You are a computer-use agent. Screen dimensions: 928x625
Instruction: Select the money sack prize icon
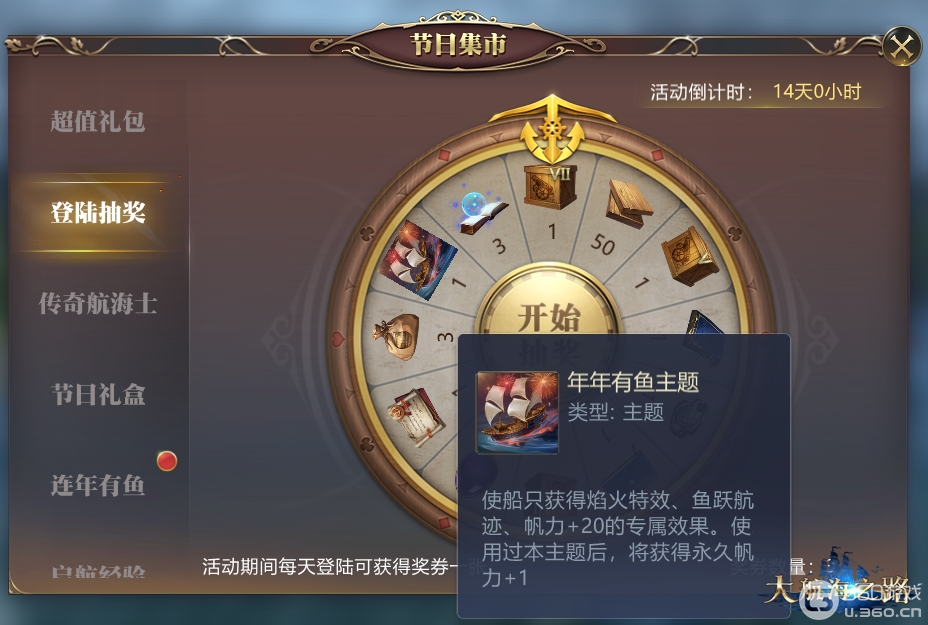click(397, 336)
